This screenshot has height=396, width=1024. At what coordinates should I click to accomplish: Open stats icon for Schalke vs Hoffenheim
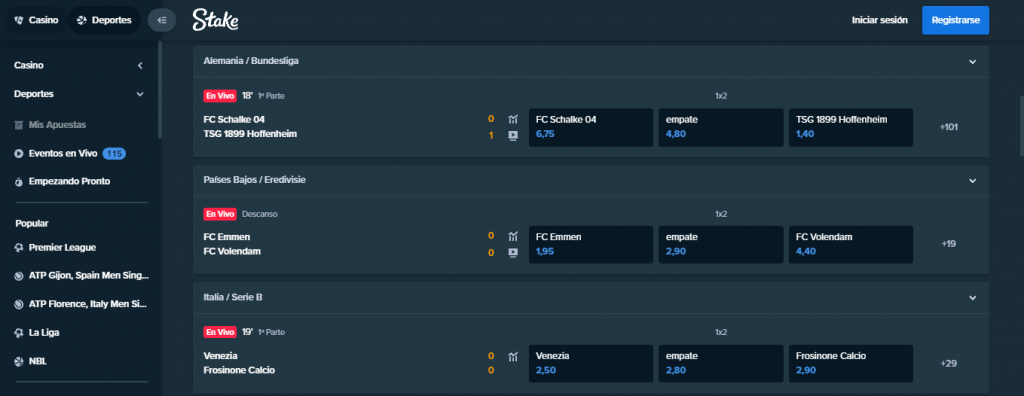[x=513, y=120]
